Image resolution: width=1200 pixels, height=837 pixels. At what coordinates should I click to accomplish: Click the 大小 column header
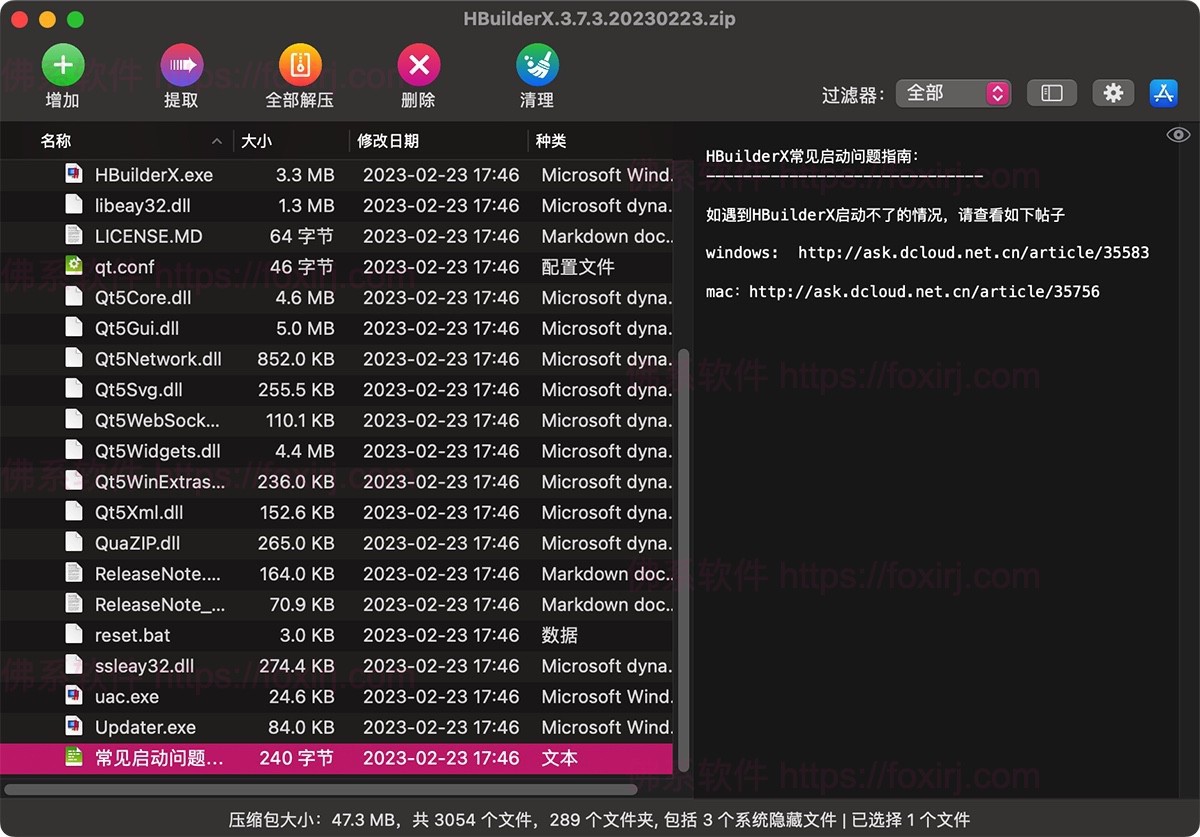(x=257, y=141)
